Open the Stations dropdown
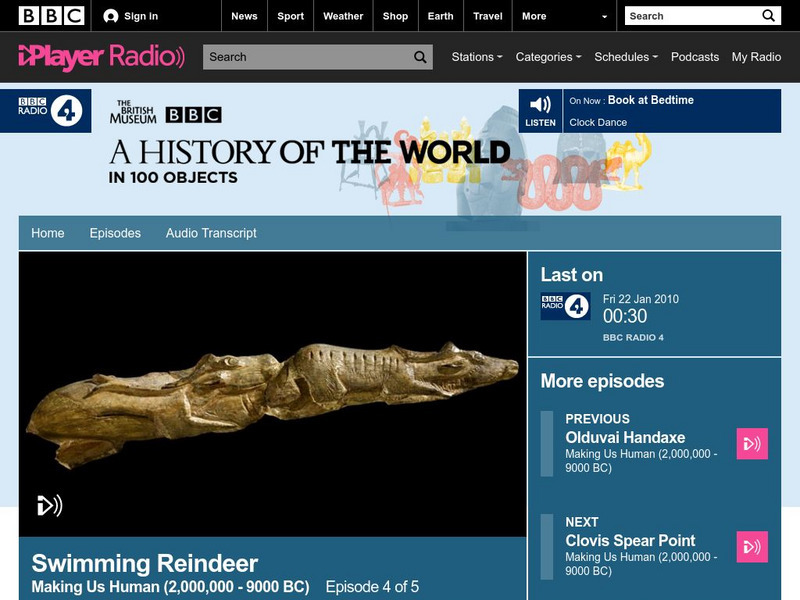This screenshot has width=800, height=600. (475, 57)
